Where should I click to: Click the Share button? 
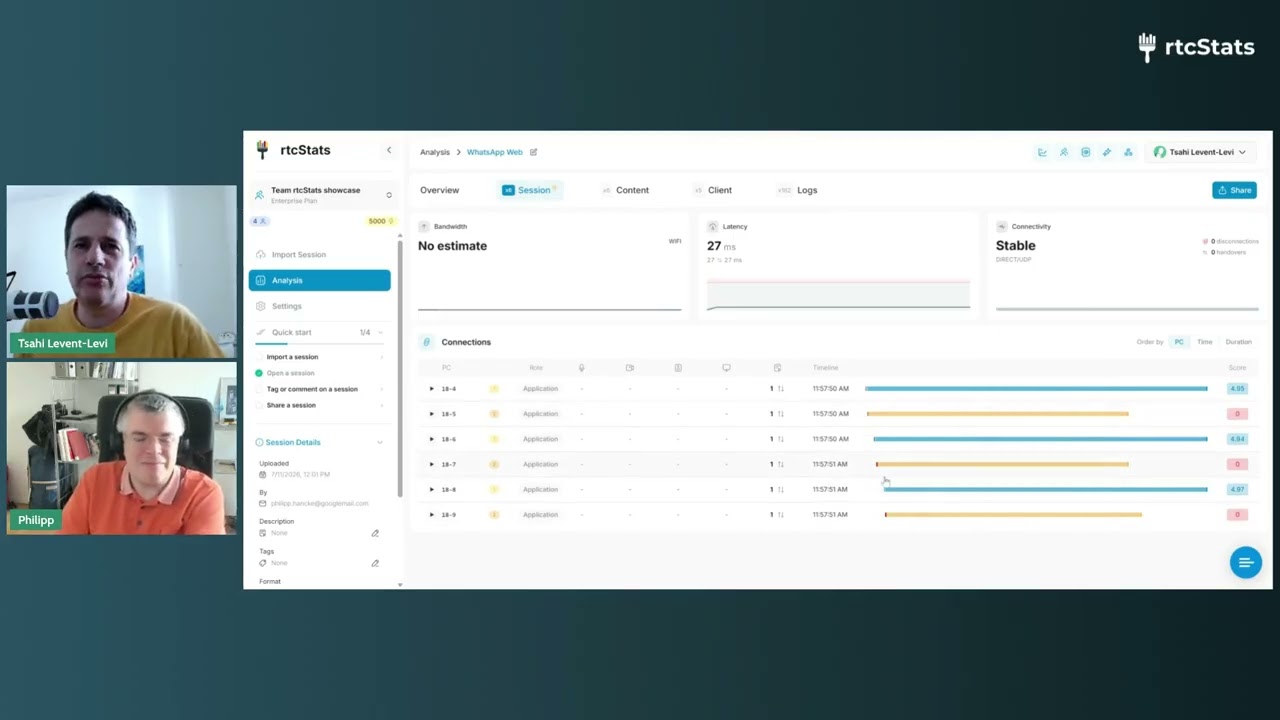click(1234, 190)
